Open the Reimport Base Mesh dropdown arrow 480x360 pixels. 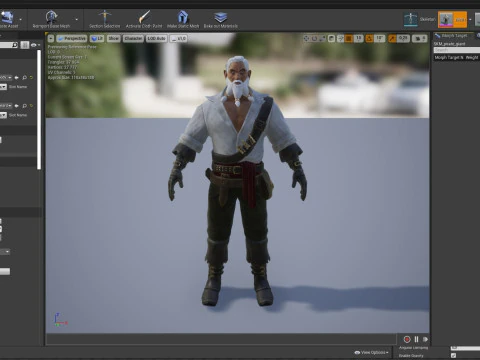click(x=77, y=19)
